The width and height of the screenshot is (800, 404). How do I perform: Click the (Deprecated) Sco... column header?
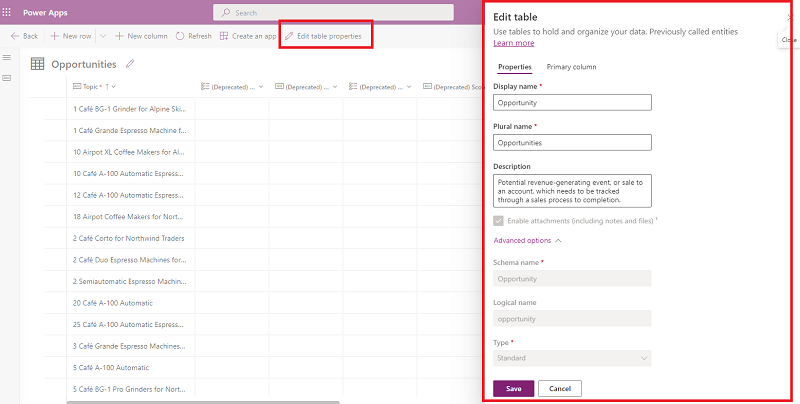pyautogui.click(x=453, y=87)
